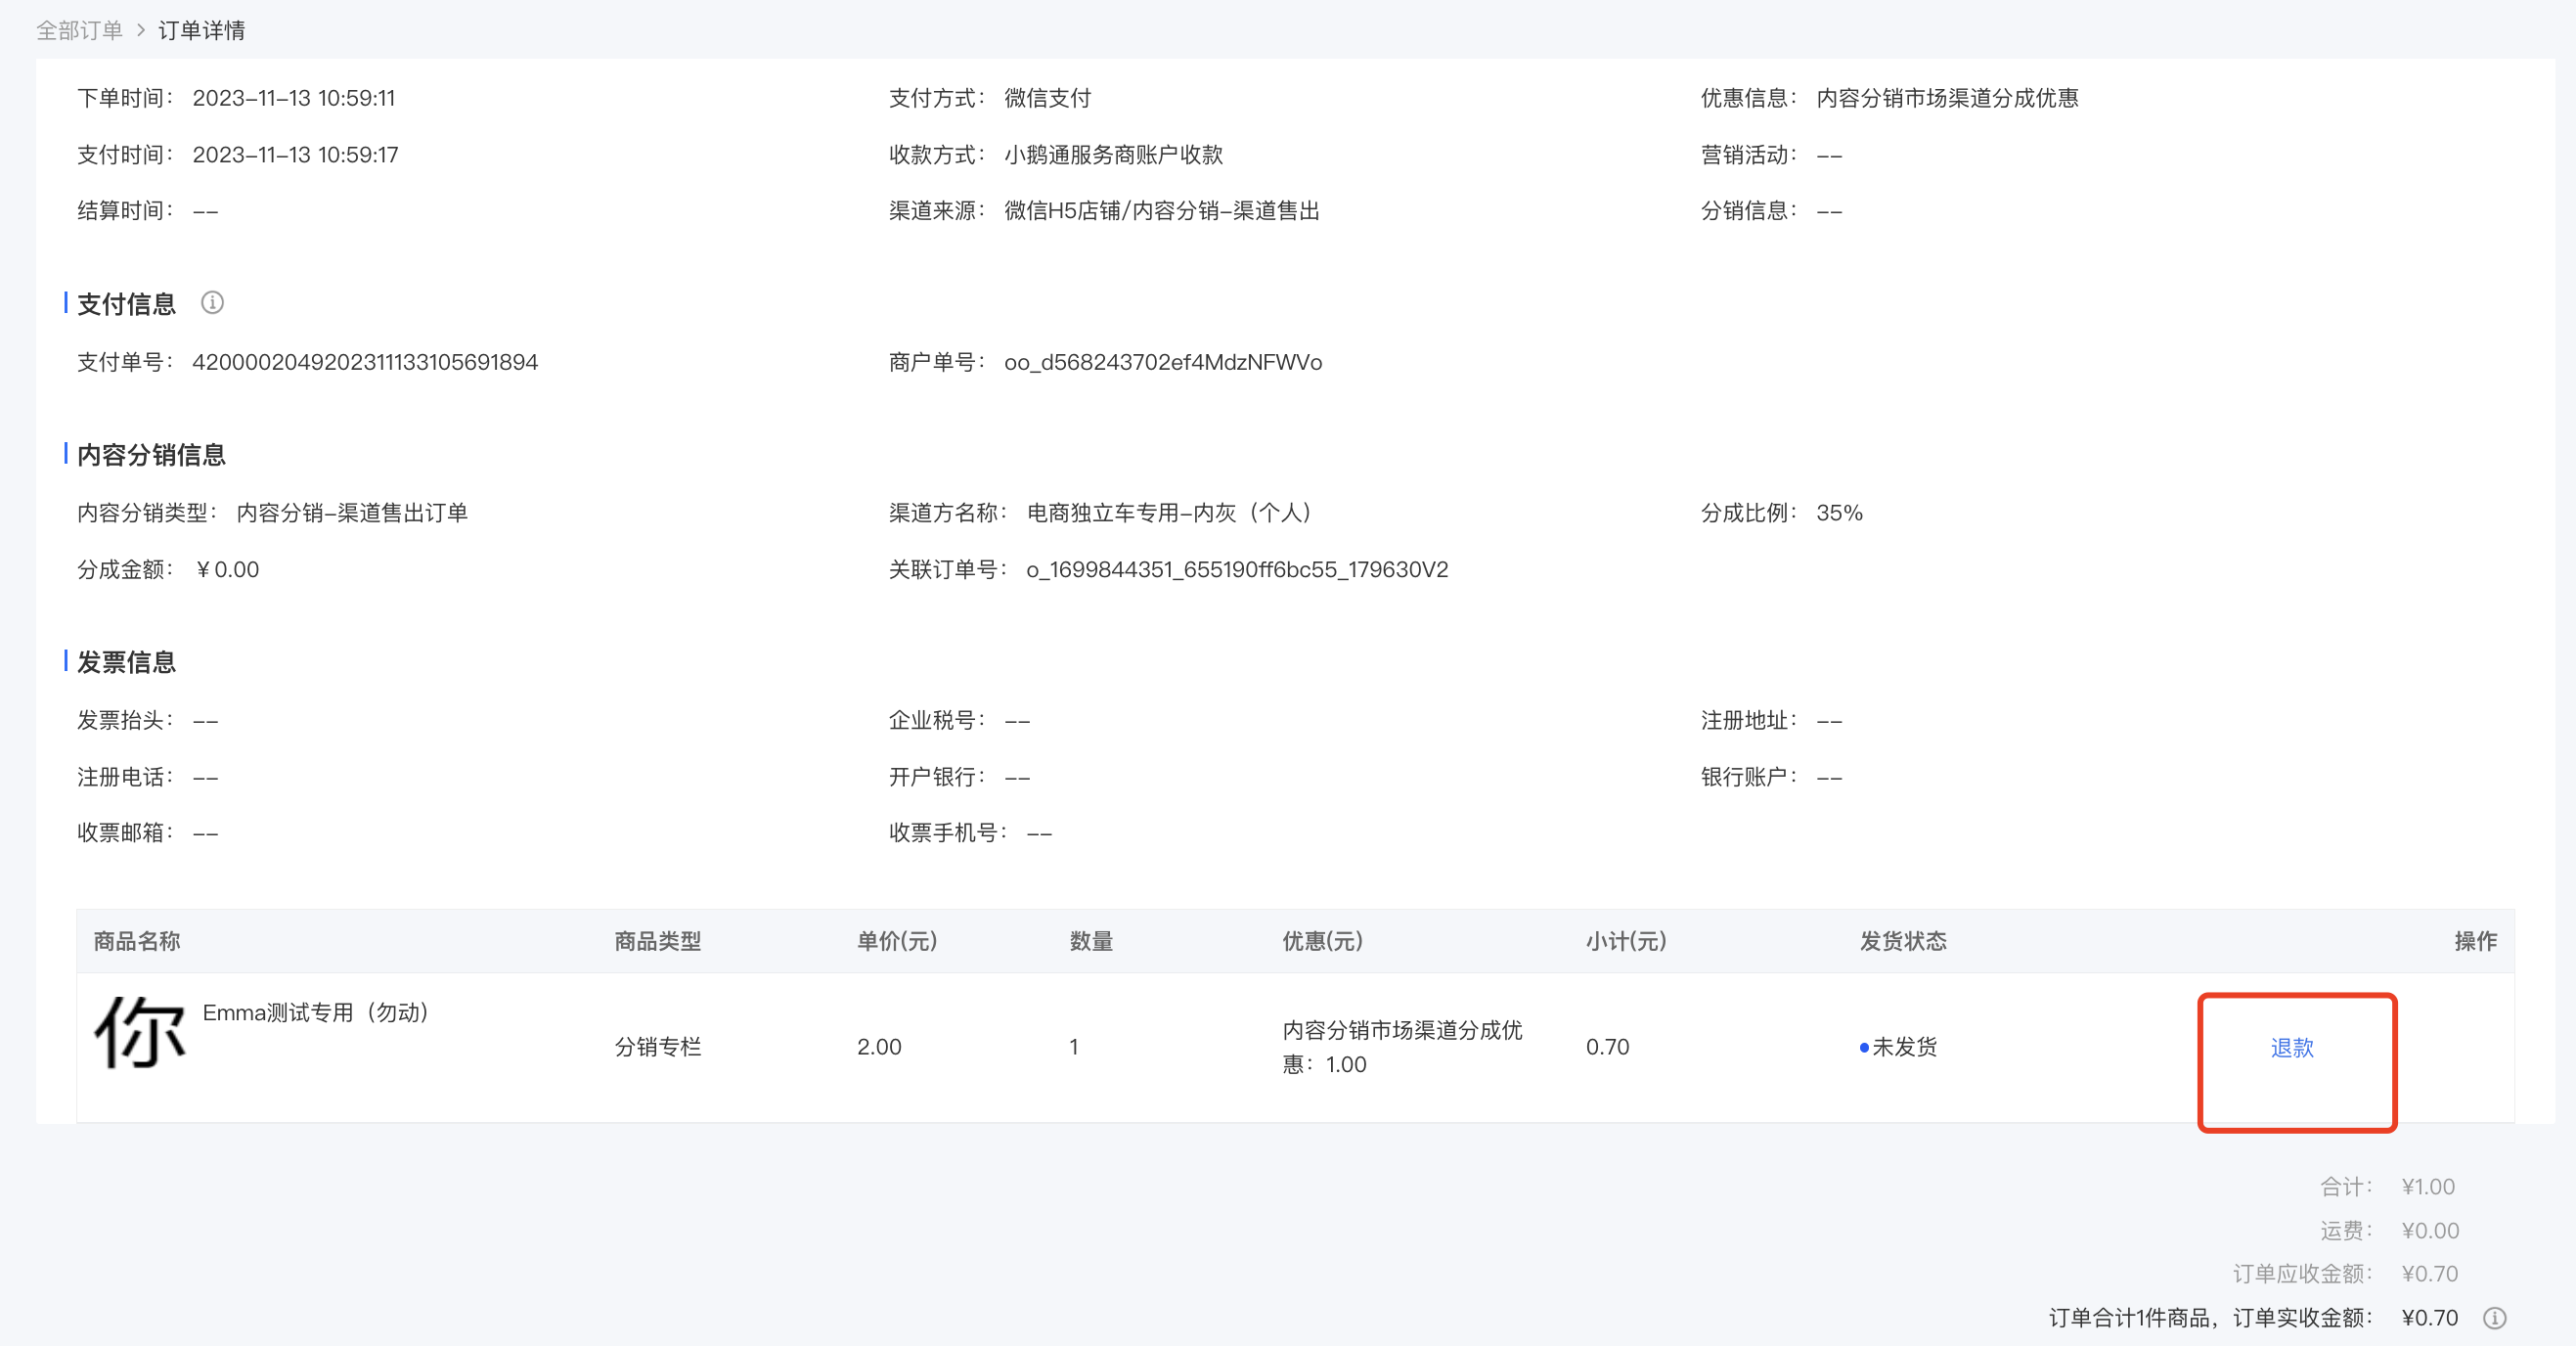Click the 收票手机号 label
Screen dimensions: 2576x1346
[x=948, y=833]
